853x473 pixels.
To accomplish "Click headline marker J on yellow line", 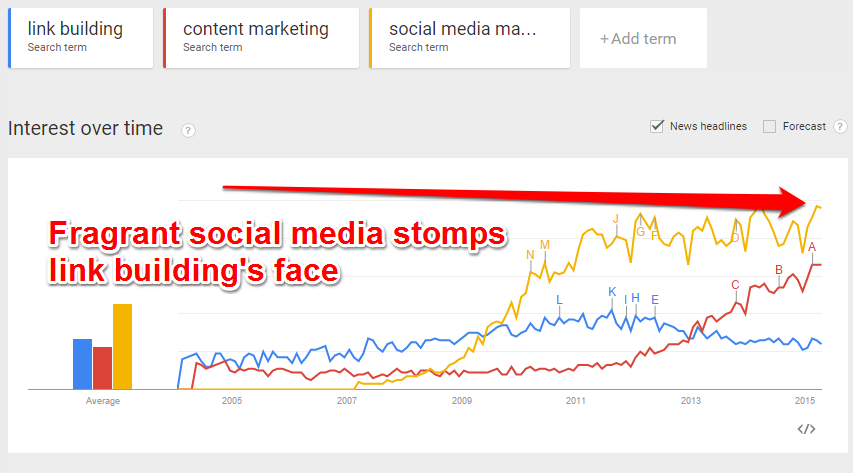I will [x=616, y=219].
